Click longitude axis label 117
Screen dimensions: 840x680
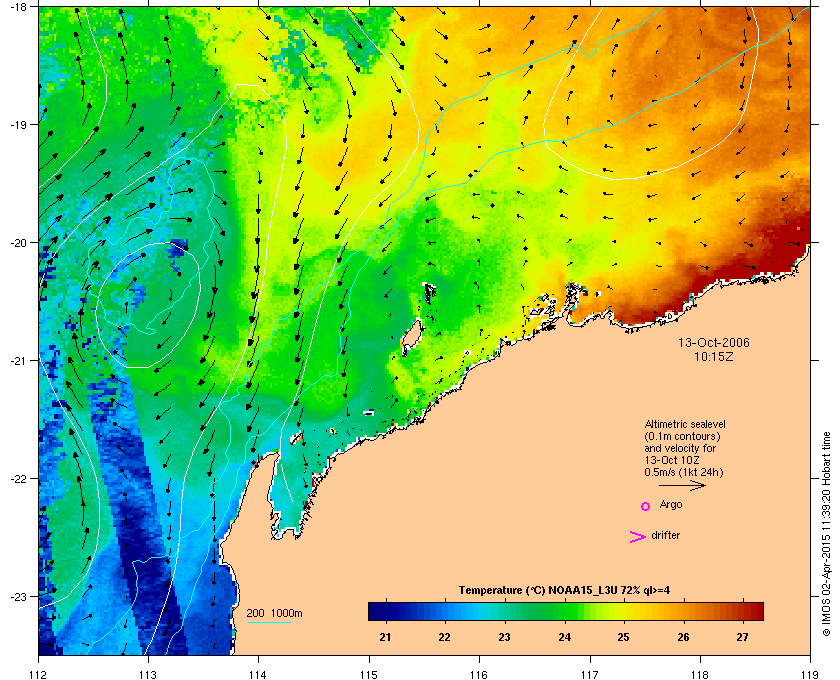590,675
